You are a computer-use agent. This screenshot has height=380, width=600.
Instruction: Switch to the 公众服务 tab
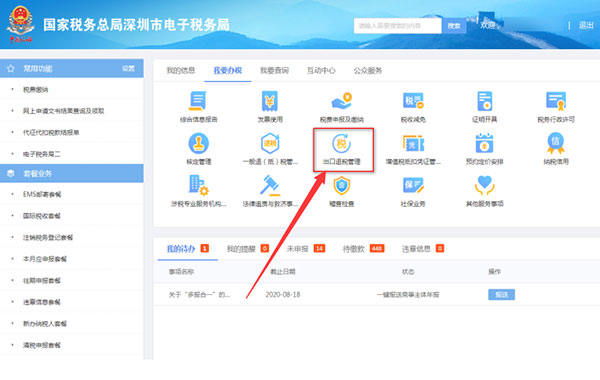[x=368, y=70]
